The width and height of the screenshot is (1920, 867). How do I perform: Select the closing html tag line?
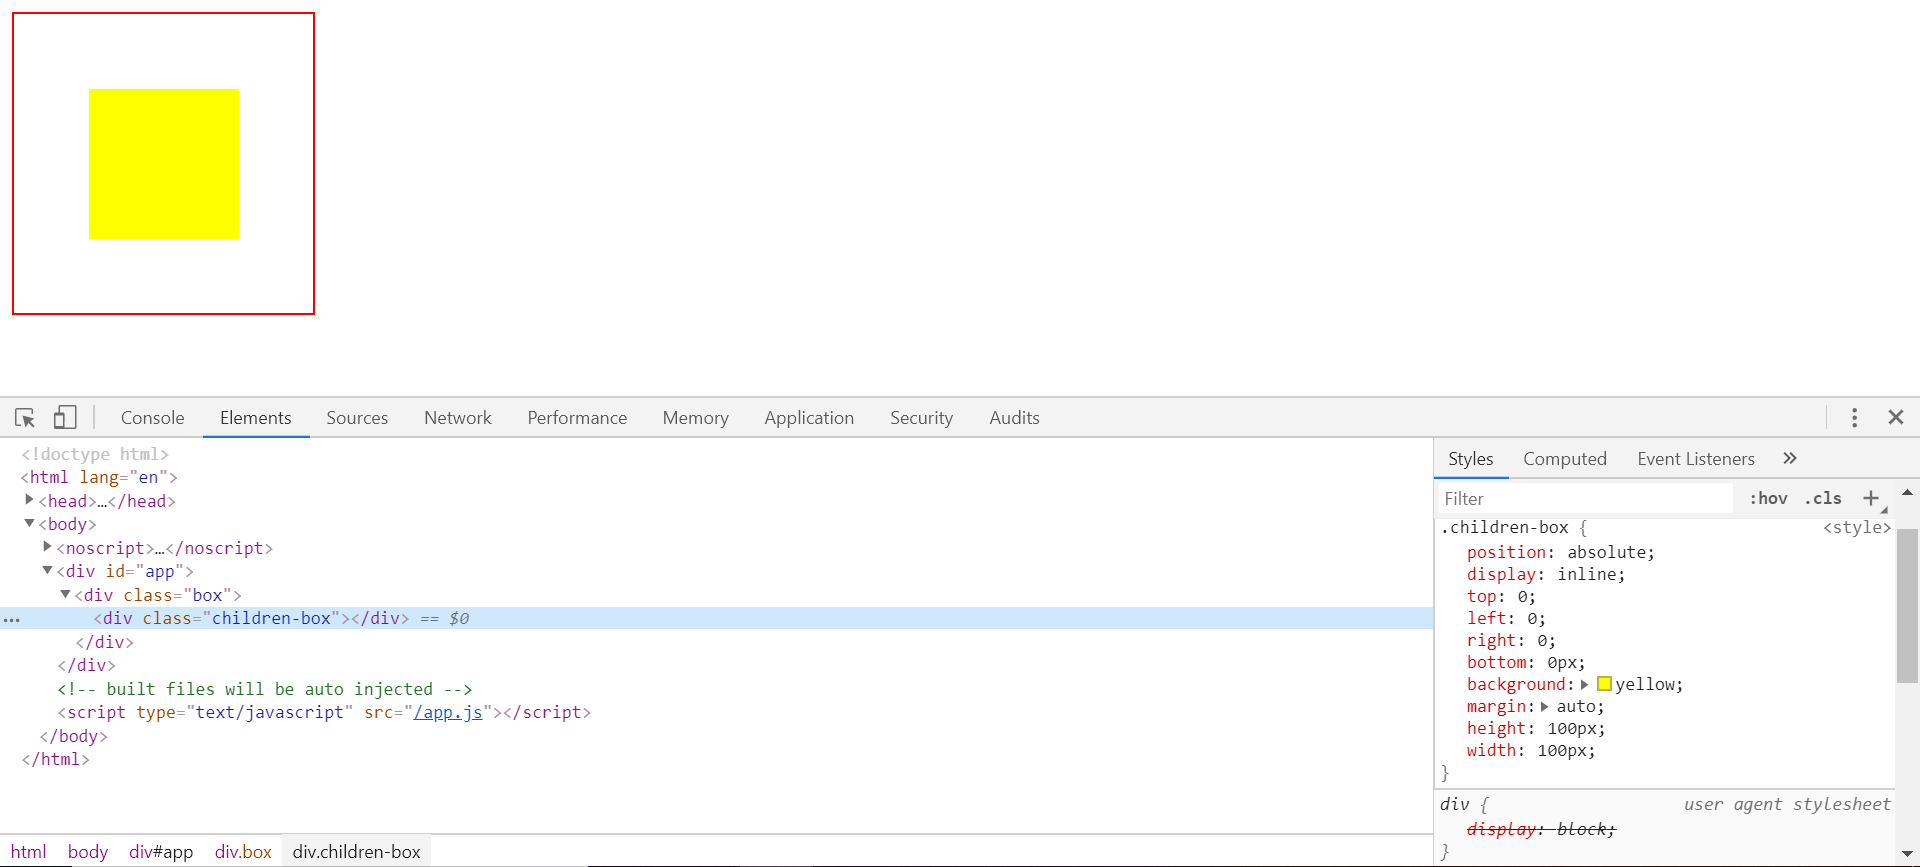click(56, 759)
